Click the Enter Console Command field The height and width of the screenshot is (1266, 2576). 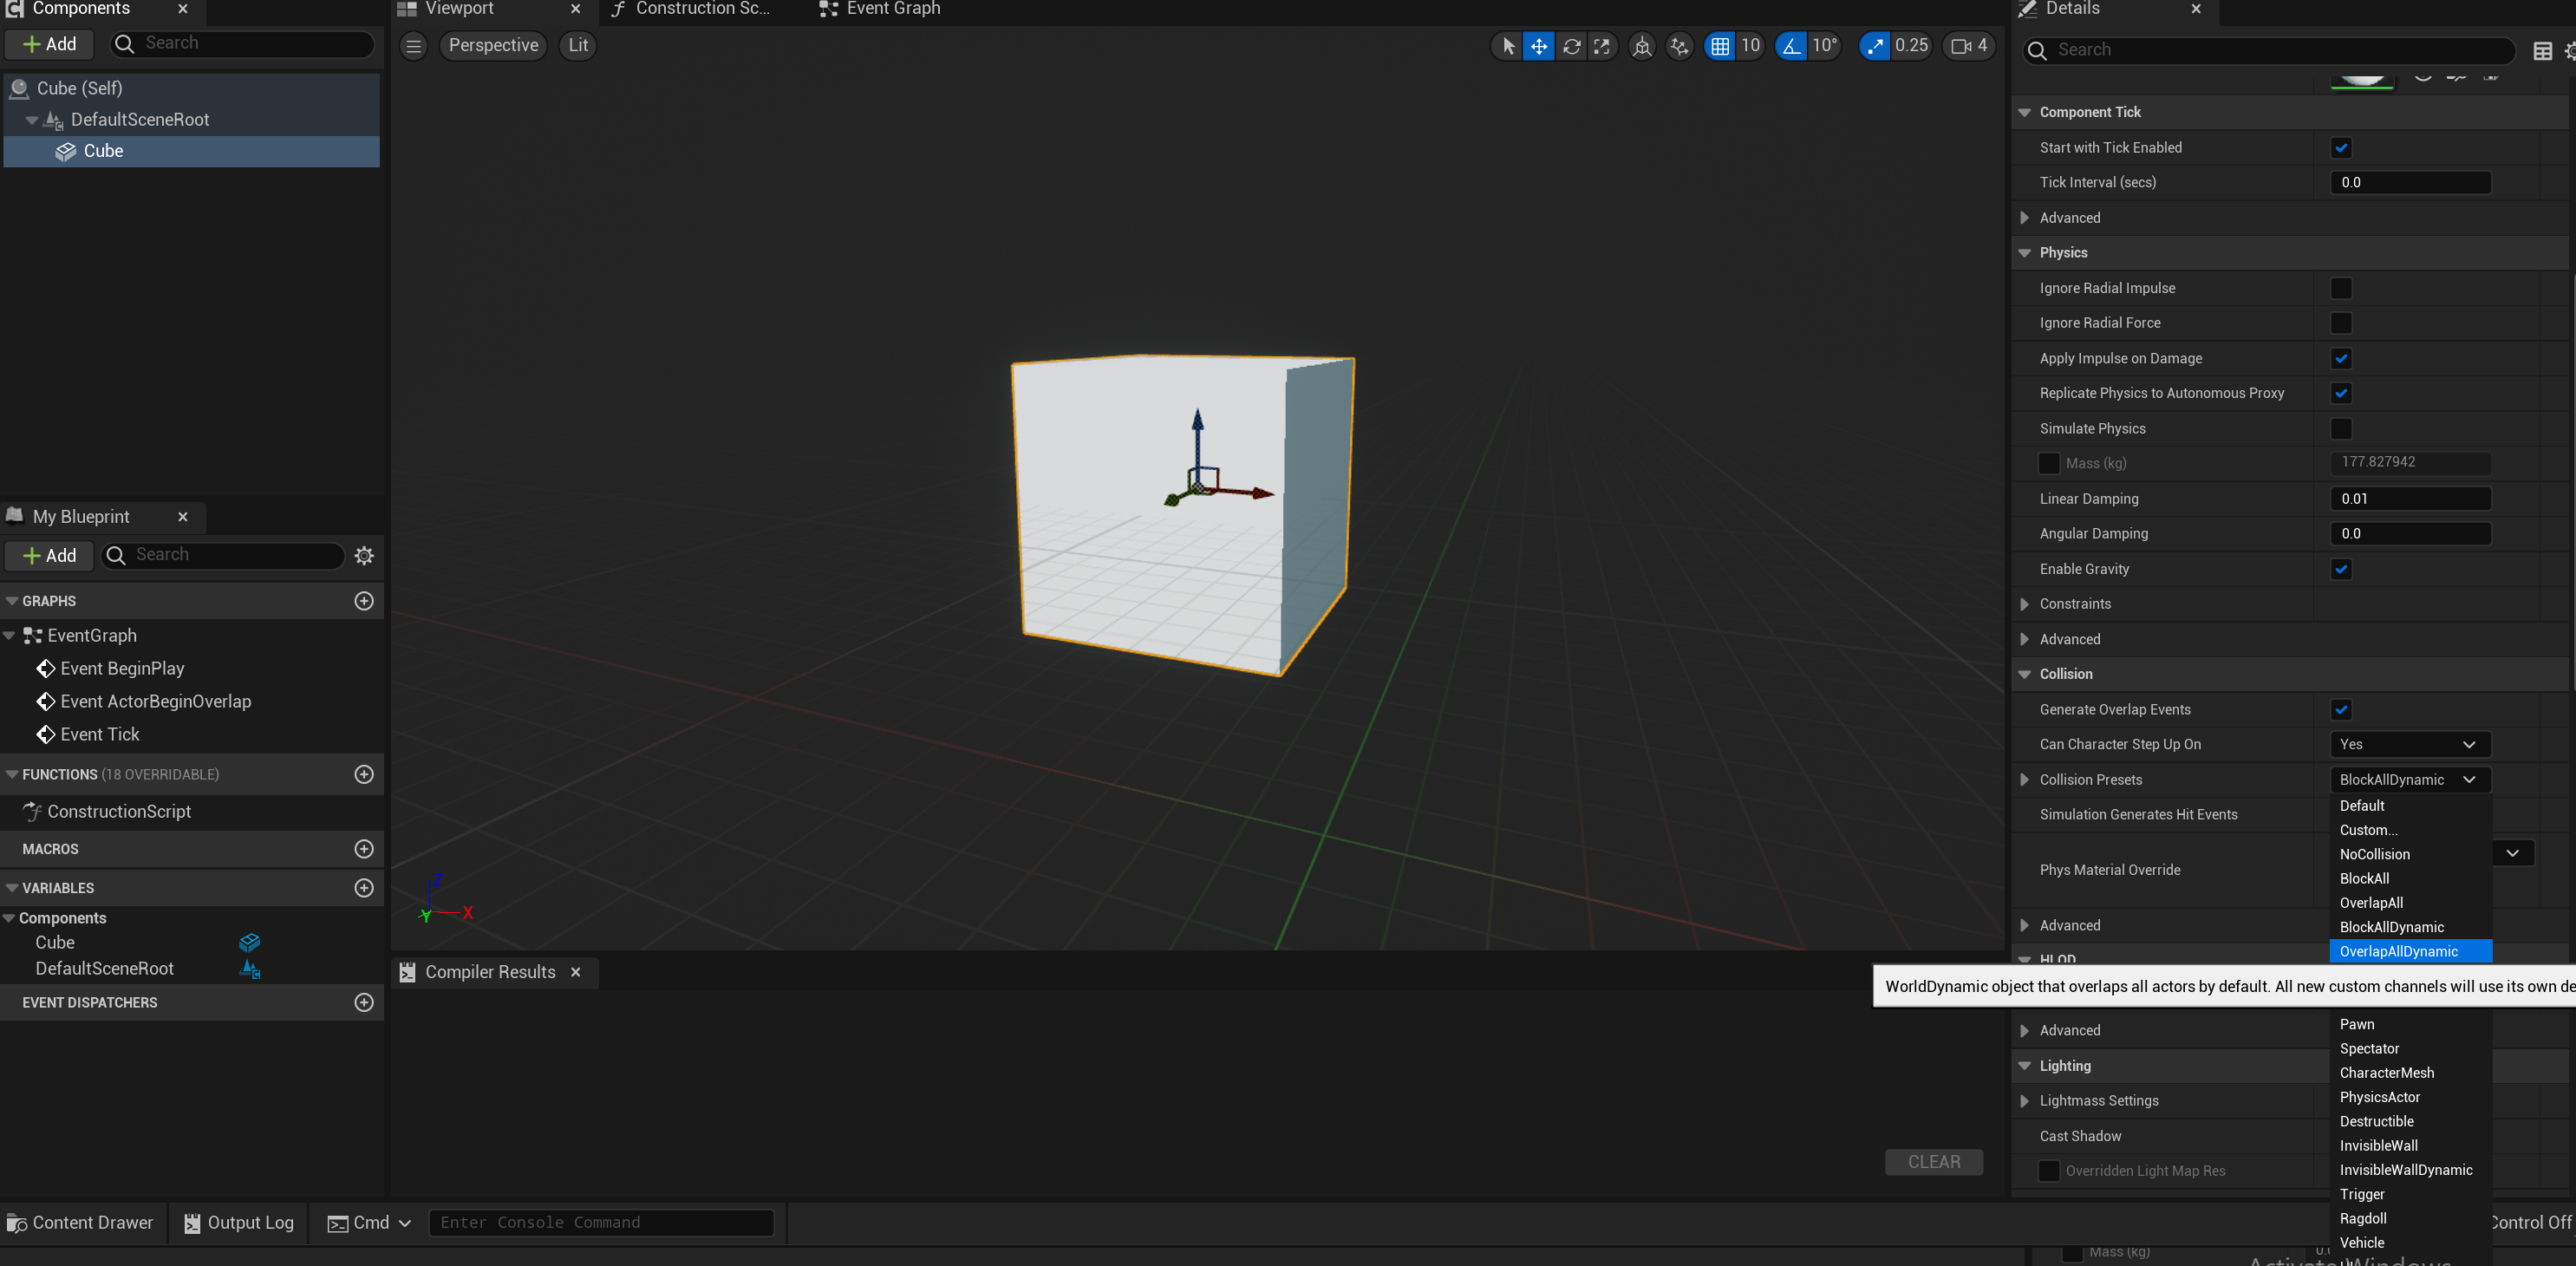tap(601, 1223)
